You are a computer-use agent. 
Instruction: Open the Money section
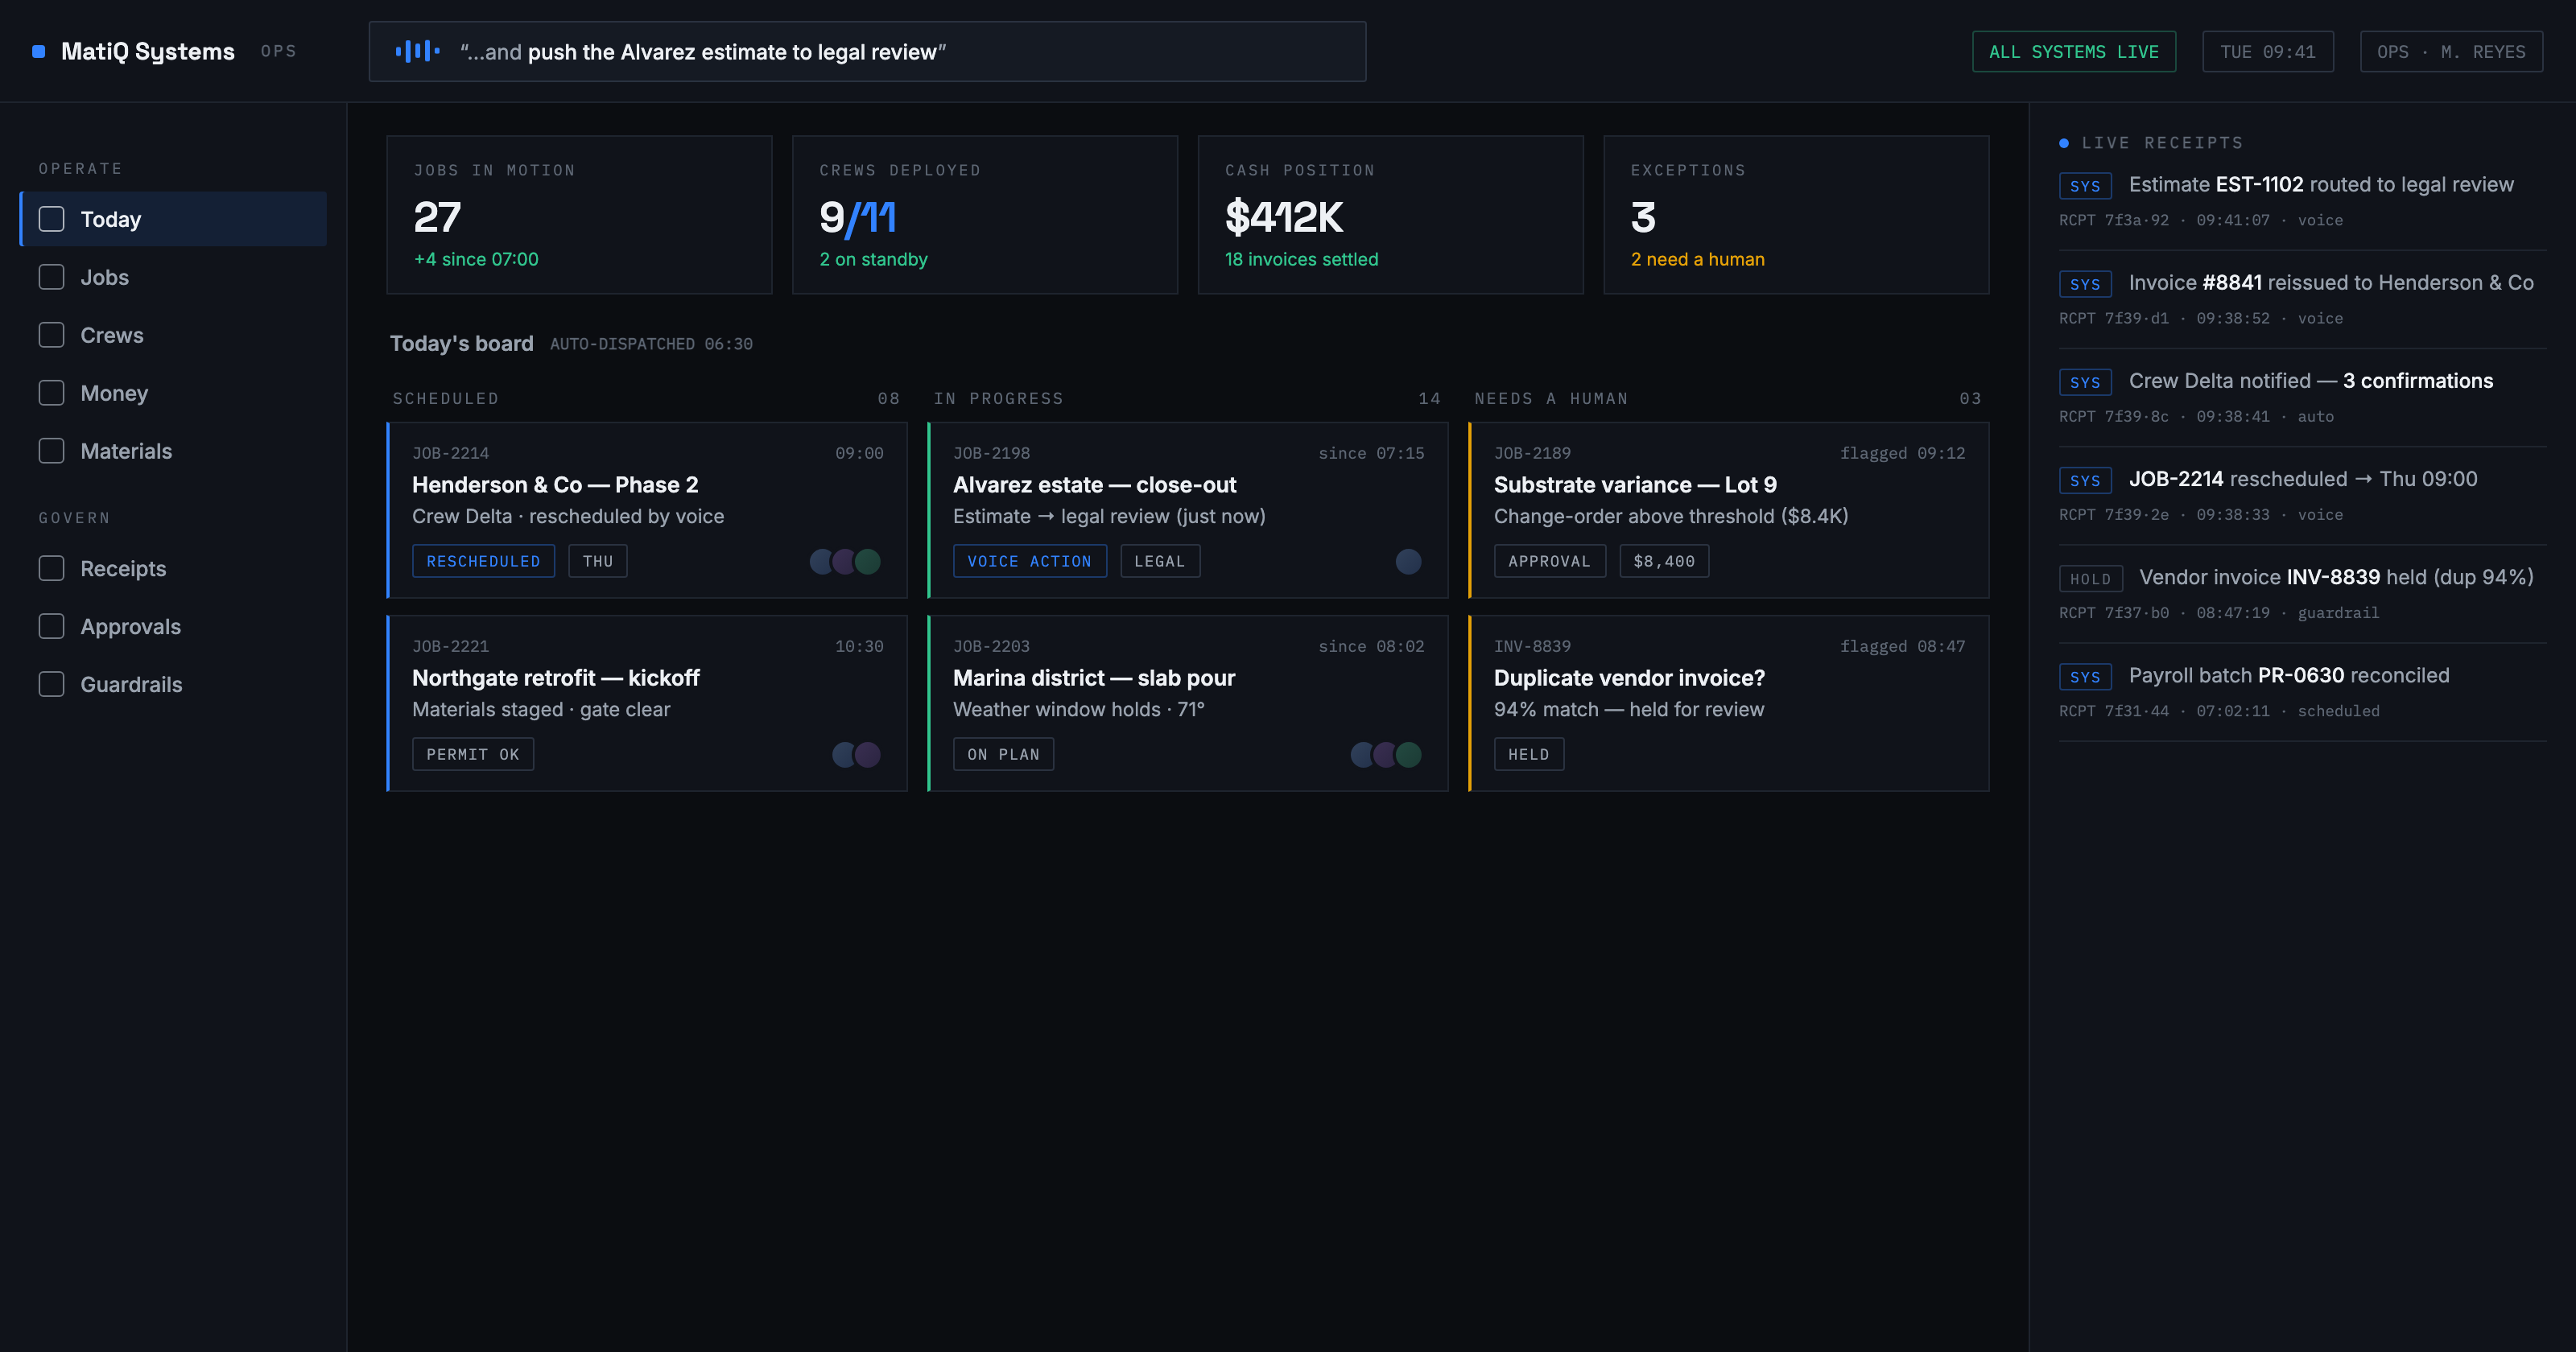[x=173, y=393]
